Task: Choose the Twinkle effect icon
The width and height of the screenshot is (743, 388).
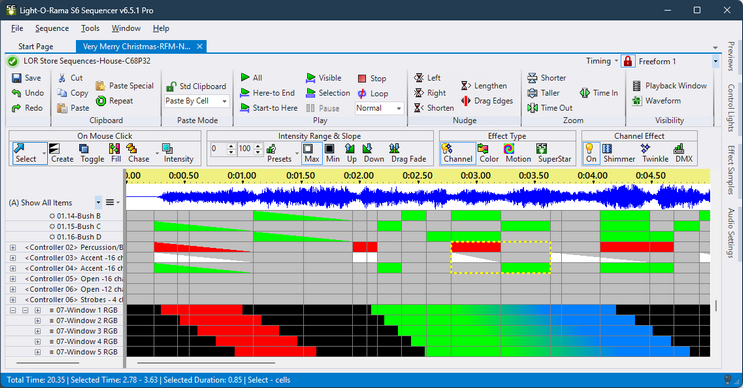Action: click(x=655, y=153)
